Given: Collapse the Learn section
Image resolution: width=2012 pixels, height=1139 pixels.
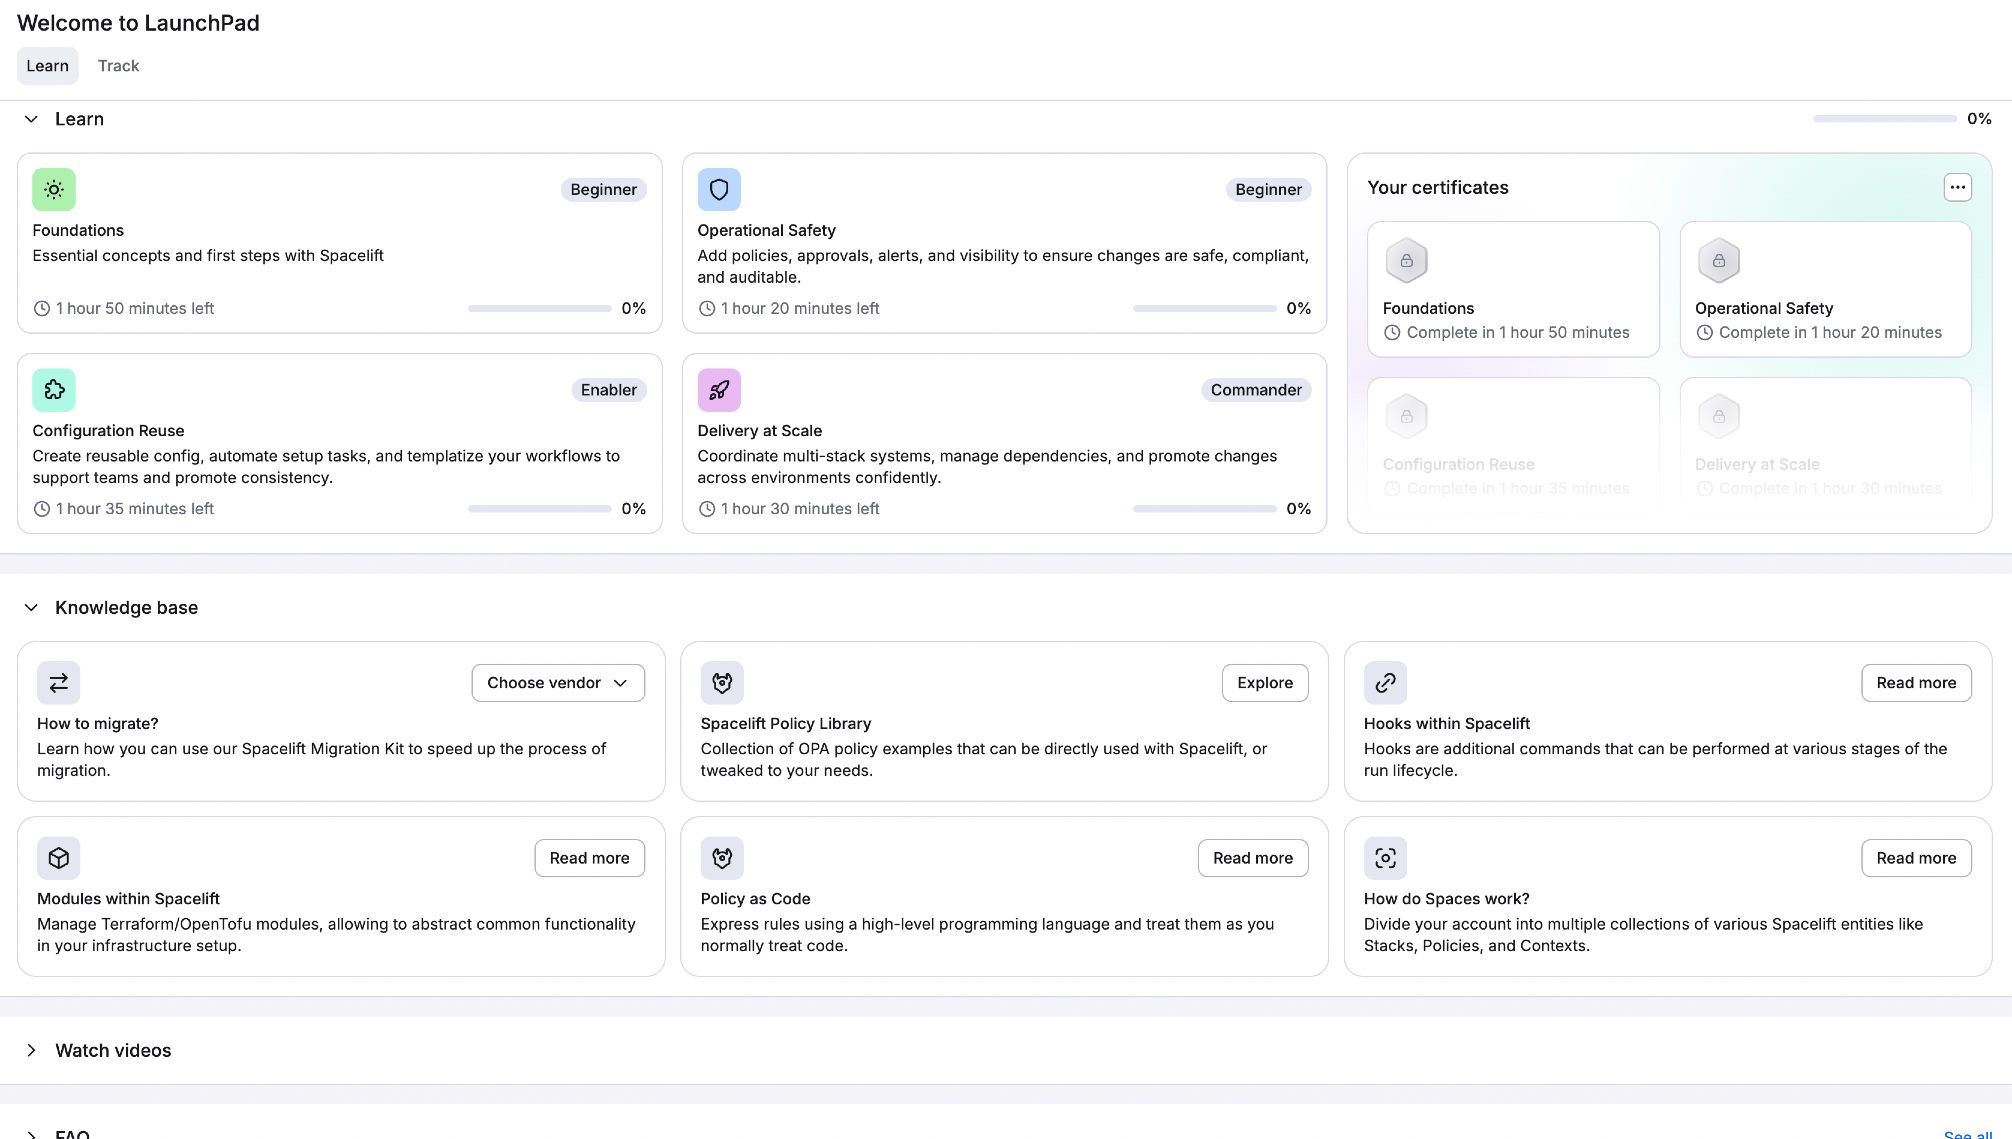Looking at the screenshot, I should coord(31,119).
